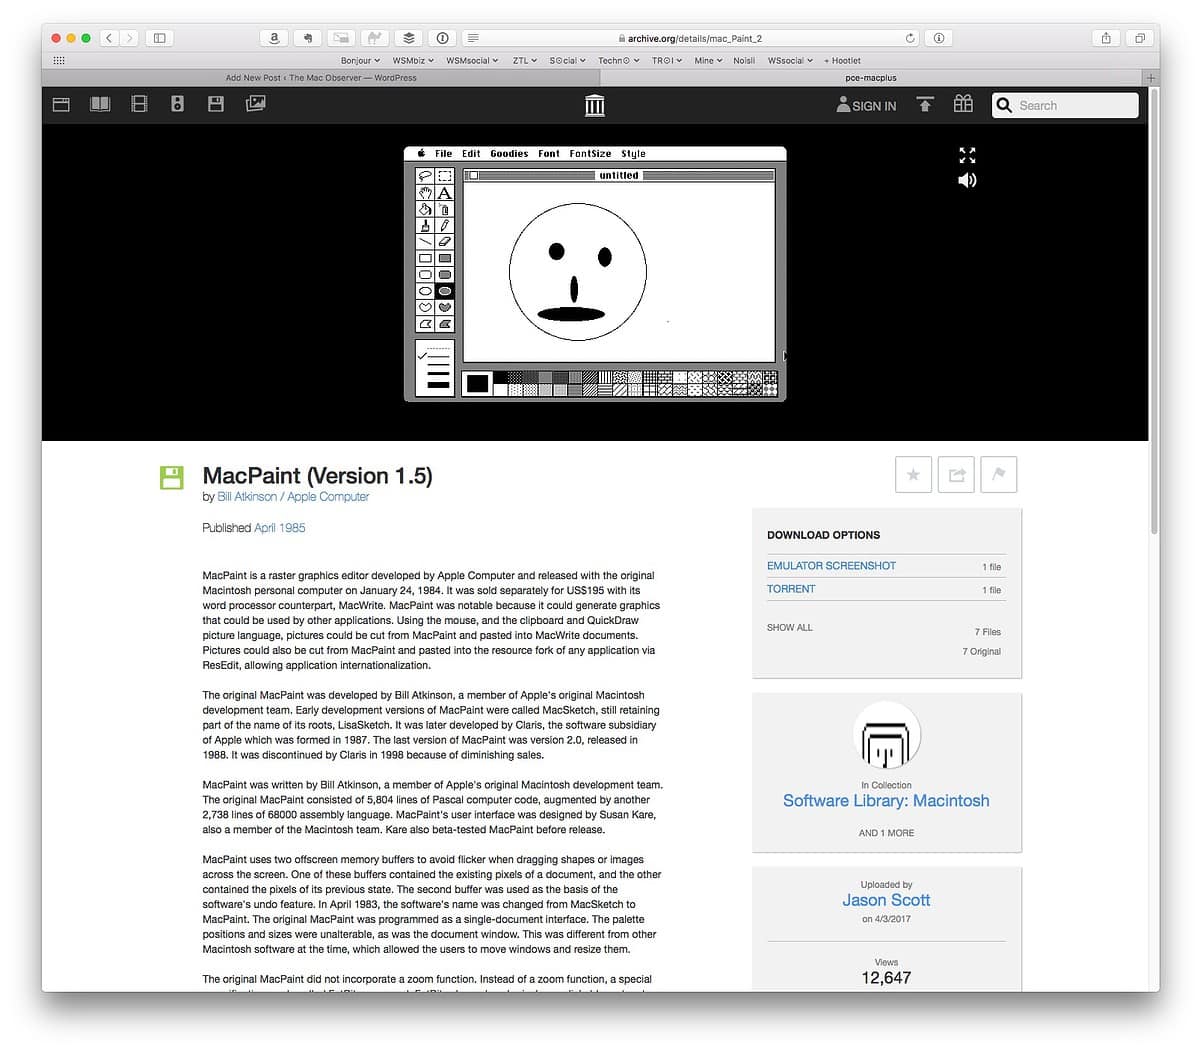This screenshot has height=1050, width=1200.
Task: Select the filled rectangle tool
Action: (x=445, y=258)
